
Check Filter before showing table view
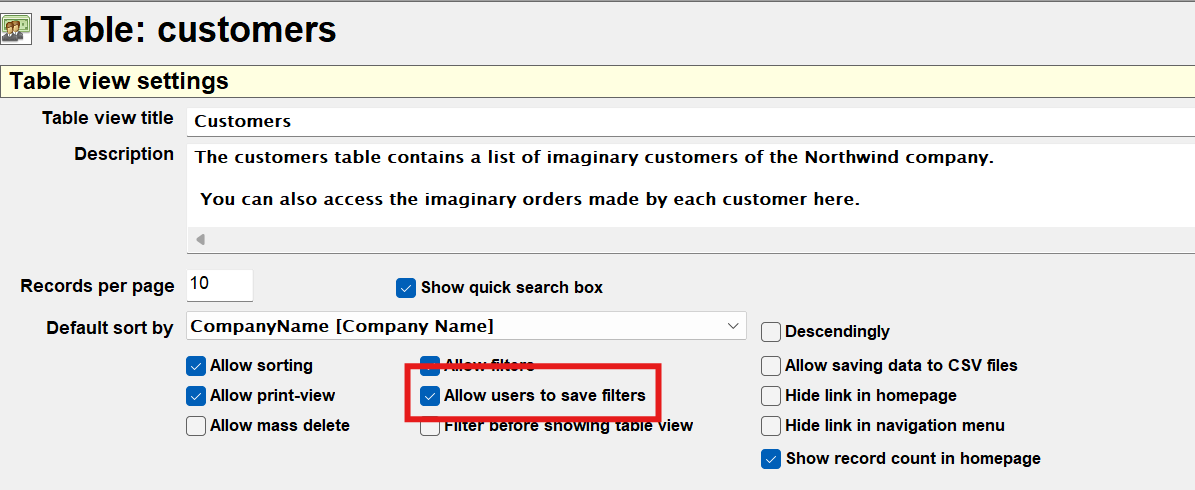tap(430, 428)
